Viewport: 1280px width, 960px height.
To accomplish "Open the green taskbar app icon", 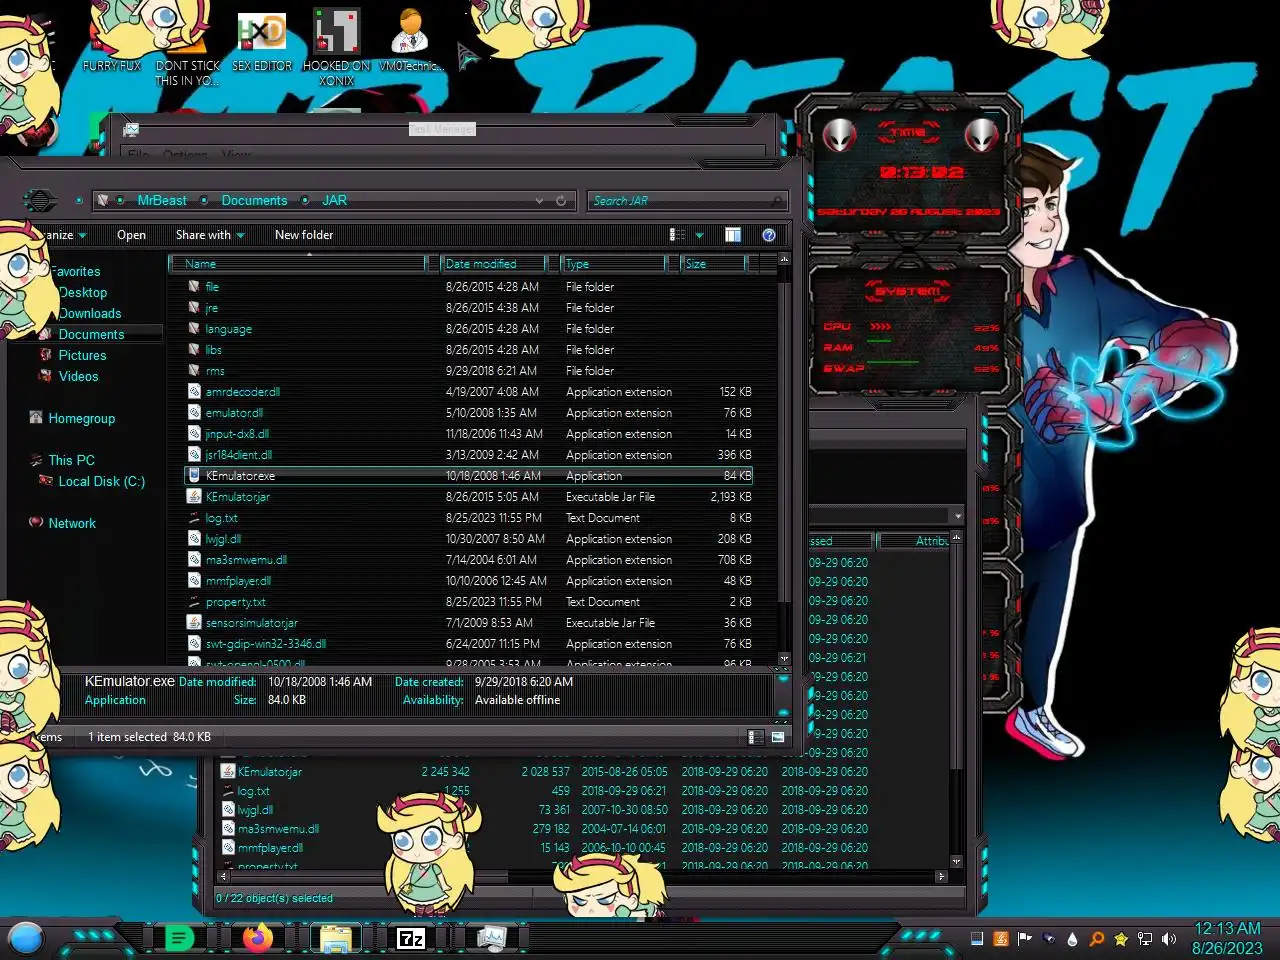I will click(x=179, y=938).
